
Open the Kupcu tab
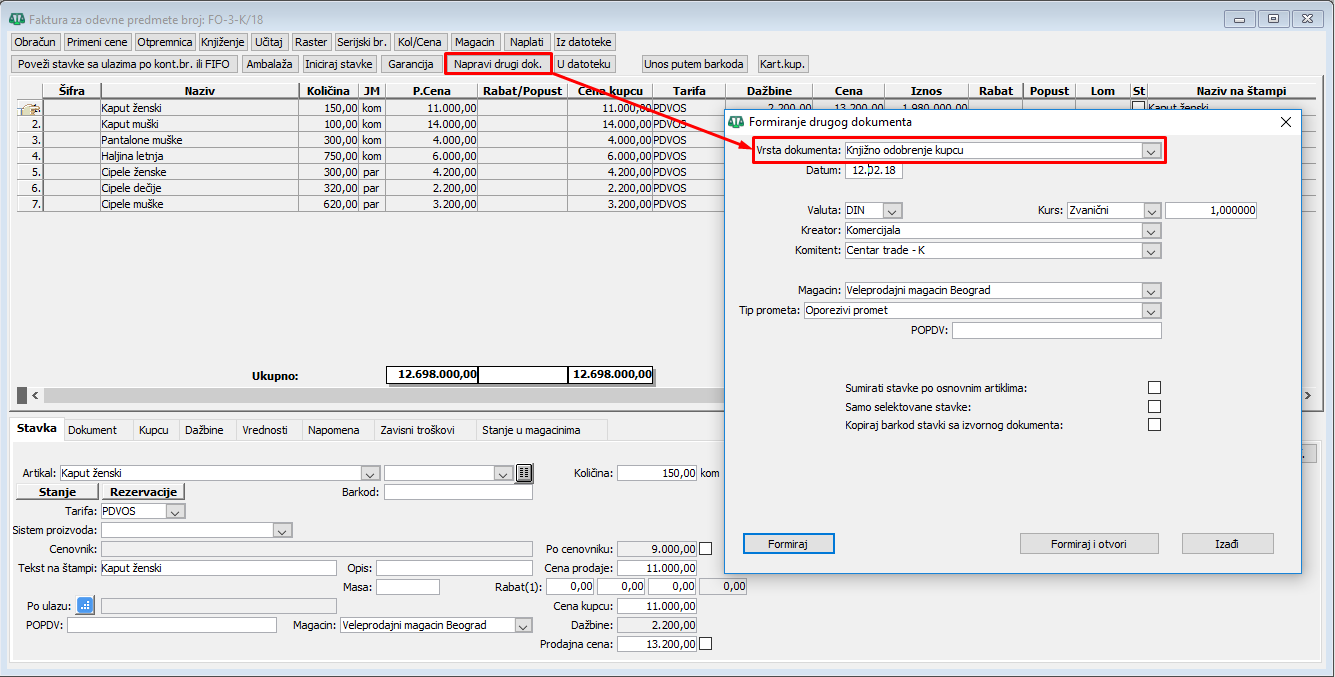pyautogui.click(x=154, y=430)
